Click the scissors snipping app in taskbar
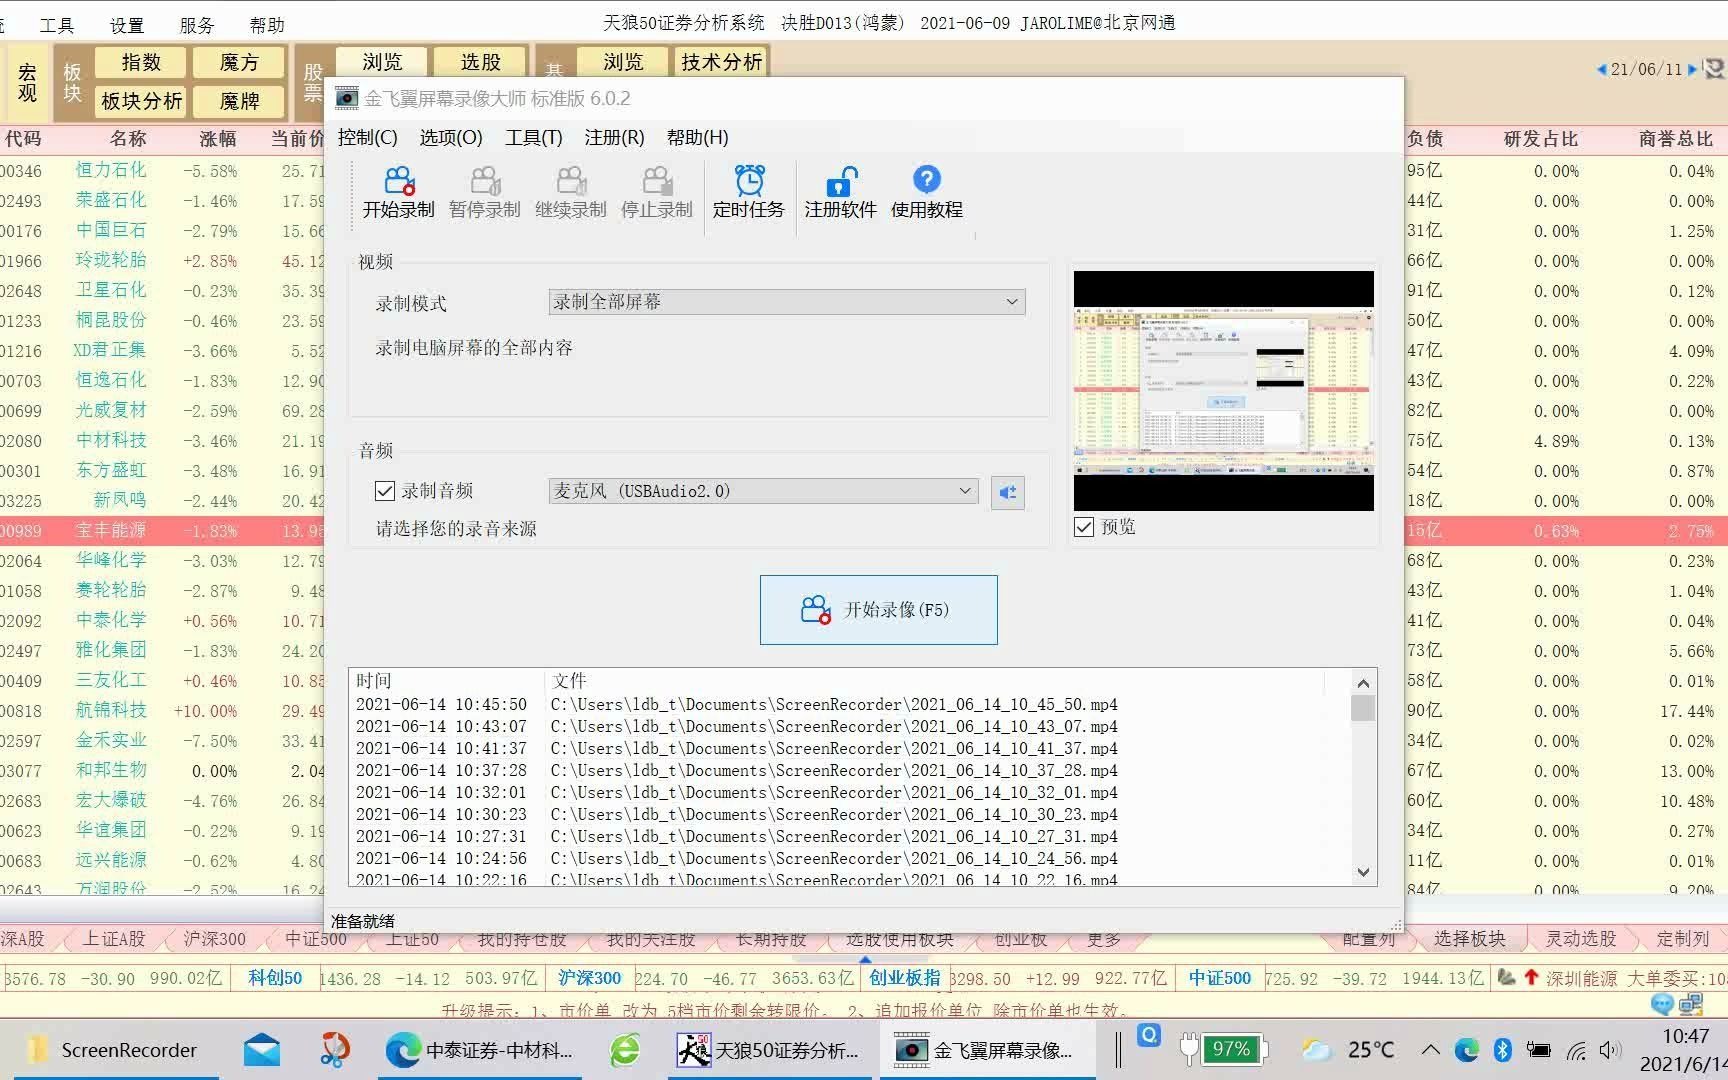The height and width of the screenshot is (1080, 1728). [334, 1050]
